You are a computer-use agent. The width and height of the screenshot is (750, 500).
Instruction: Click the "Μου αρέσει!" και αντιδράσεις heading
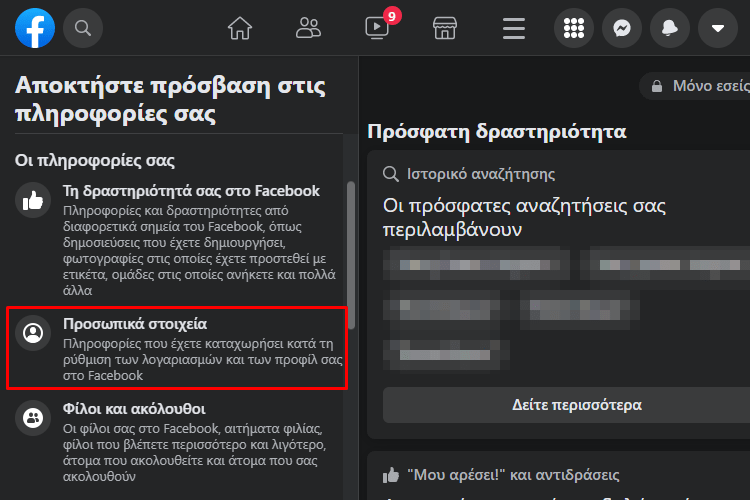[513, 475]
